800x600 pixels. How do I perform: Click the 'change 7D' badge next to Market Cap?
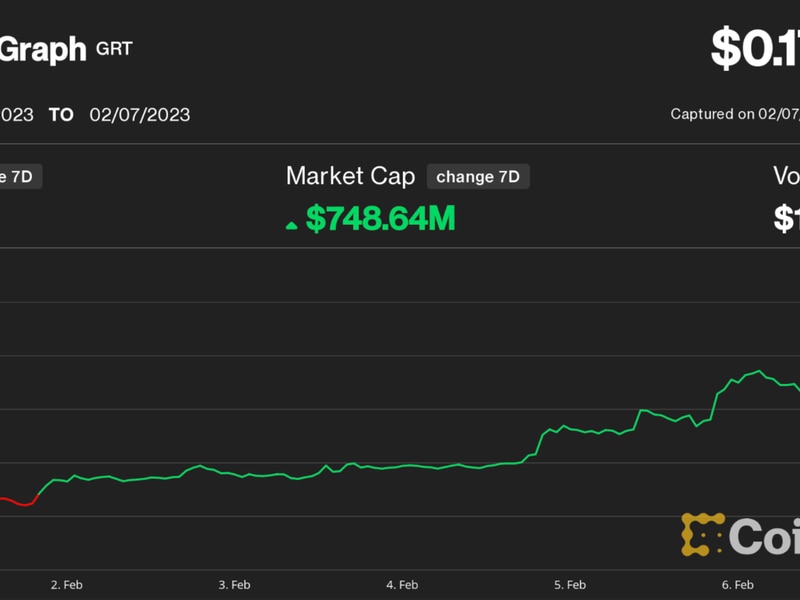478,177
